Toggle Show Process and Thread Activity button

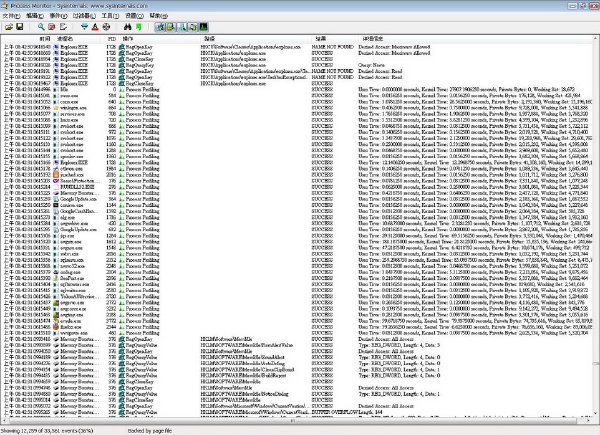click(x=192, y=27)
